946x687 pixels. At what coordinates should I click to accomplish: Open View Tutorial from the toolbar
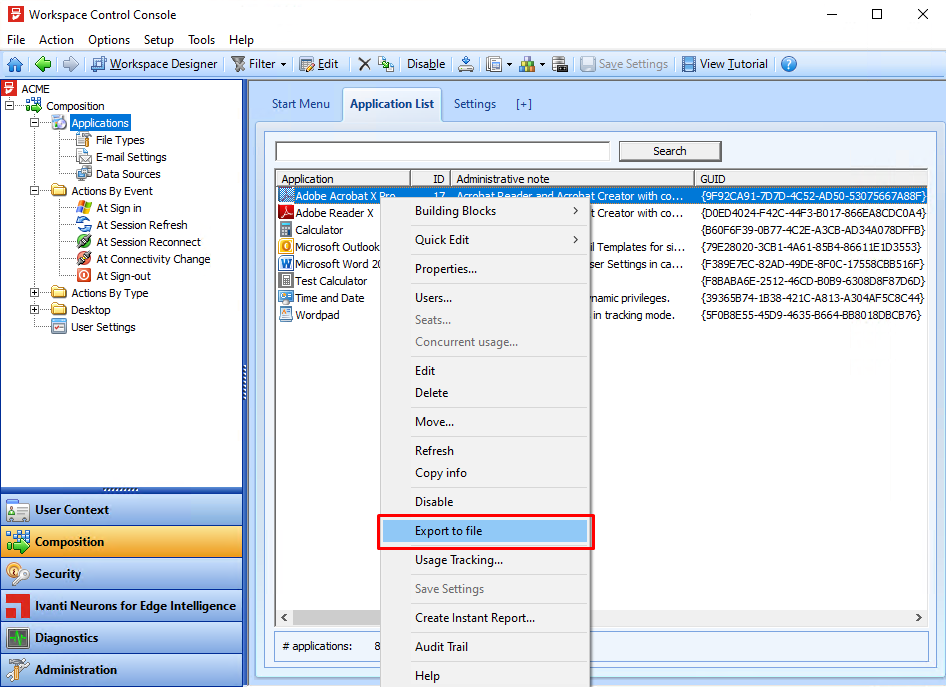725,64
